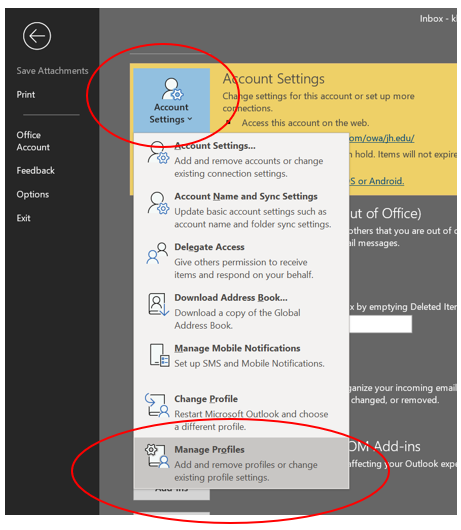461x530 pixels.
Task: Click the Delegate Access people icon
Action: (x=157, y=253)
